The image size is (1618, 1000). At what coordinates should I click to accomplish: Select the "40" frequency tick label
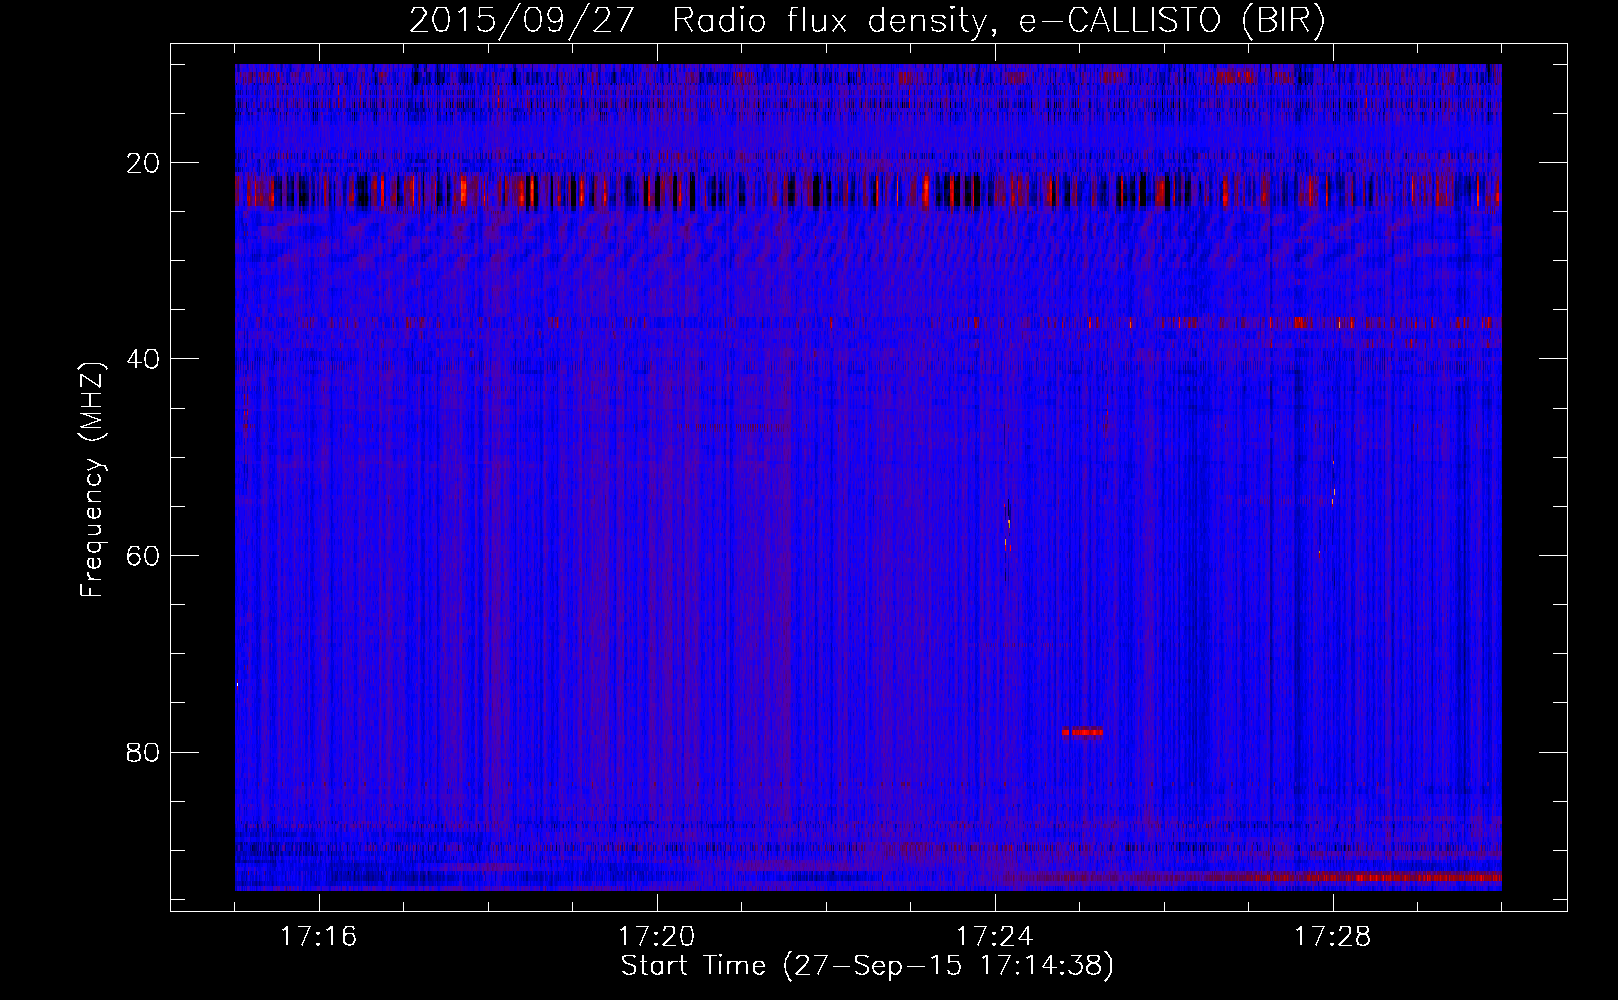point(145,359)
